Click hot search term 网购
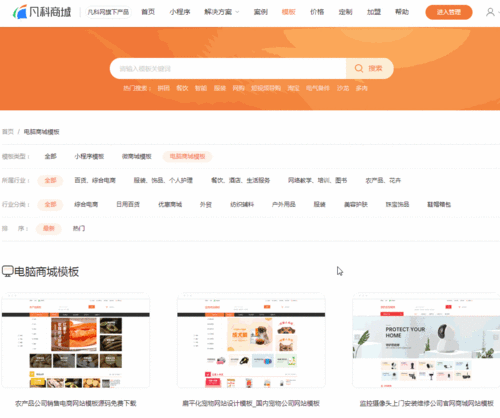The image size is (500, 418). tap(239, 88)
